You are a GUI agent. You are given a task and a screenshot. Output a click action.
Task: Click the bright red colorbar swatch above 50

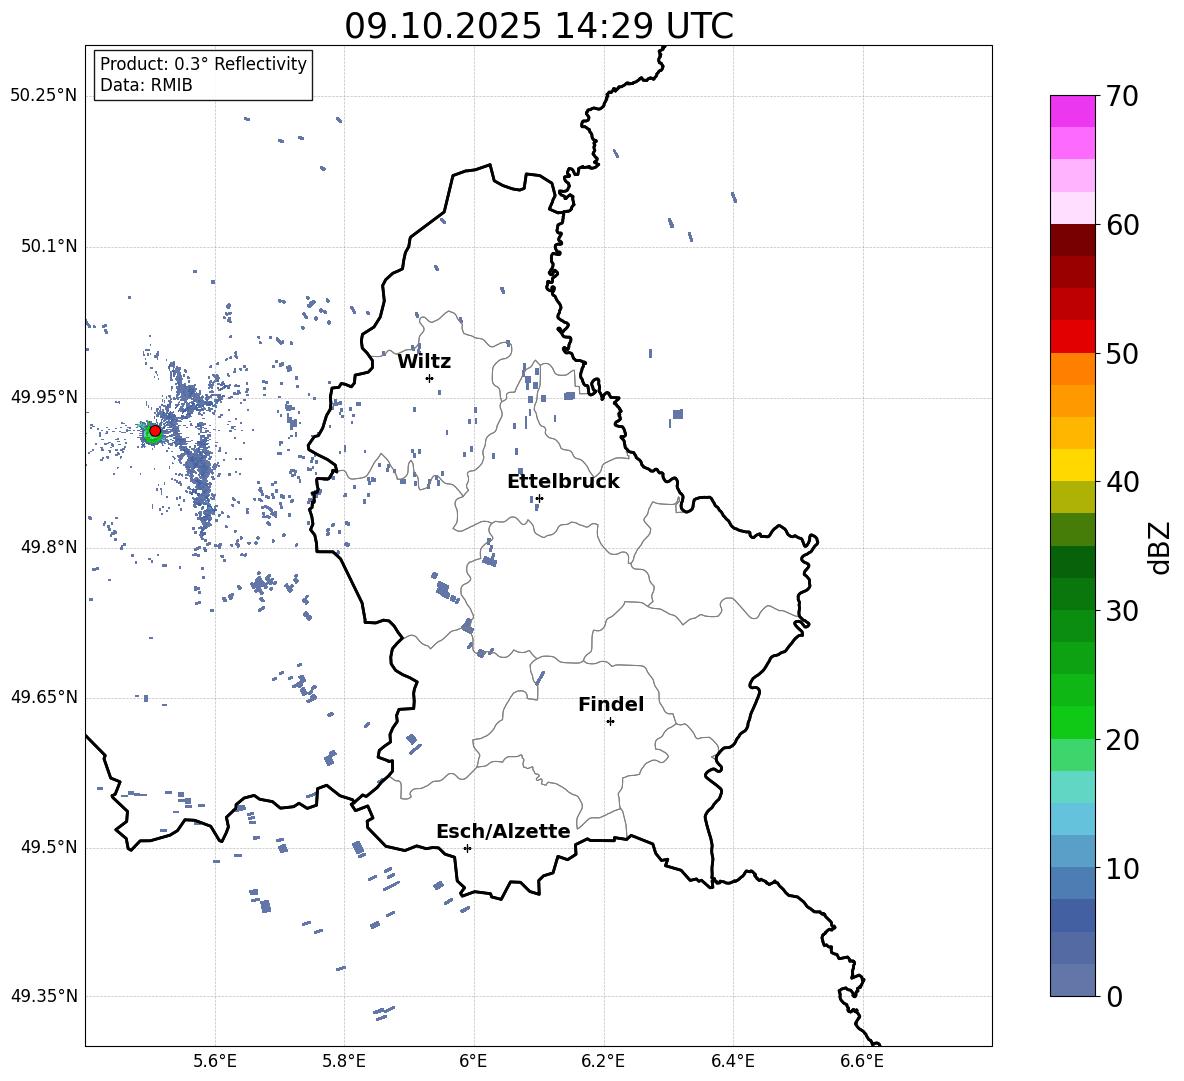(x=1072, y=337)
